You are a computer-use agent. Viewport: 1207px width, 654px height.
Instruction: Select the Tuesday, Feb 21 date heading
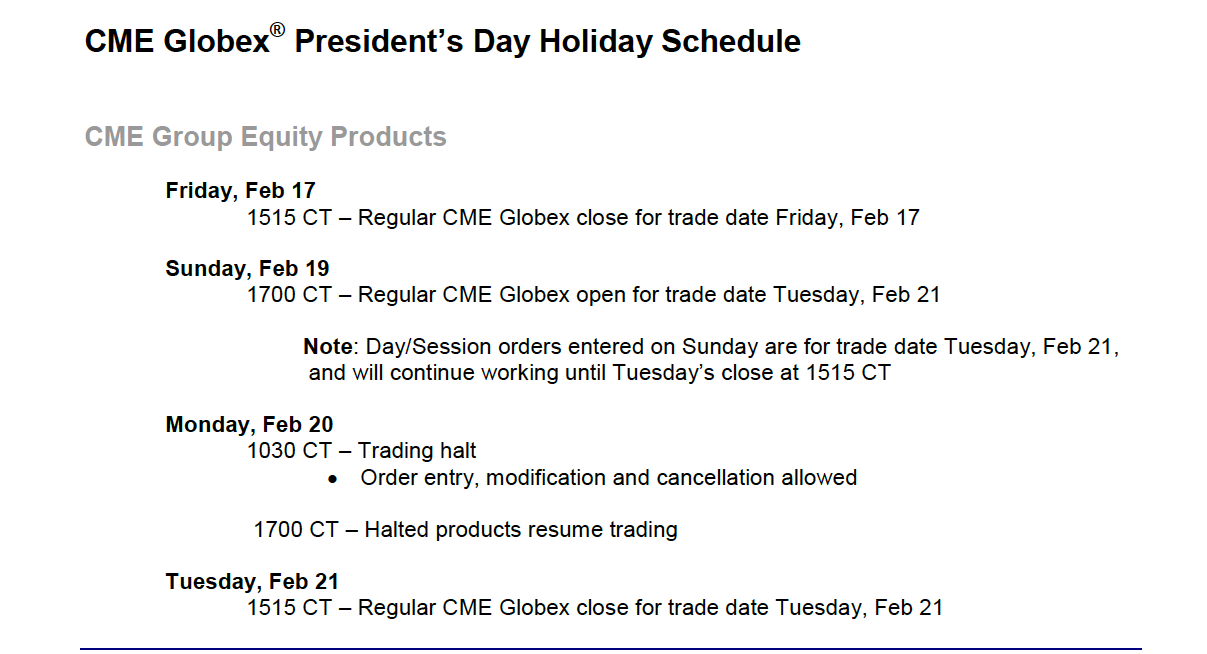253,581
